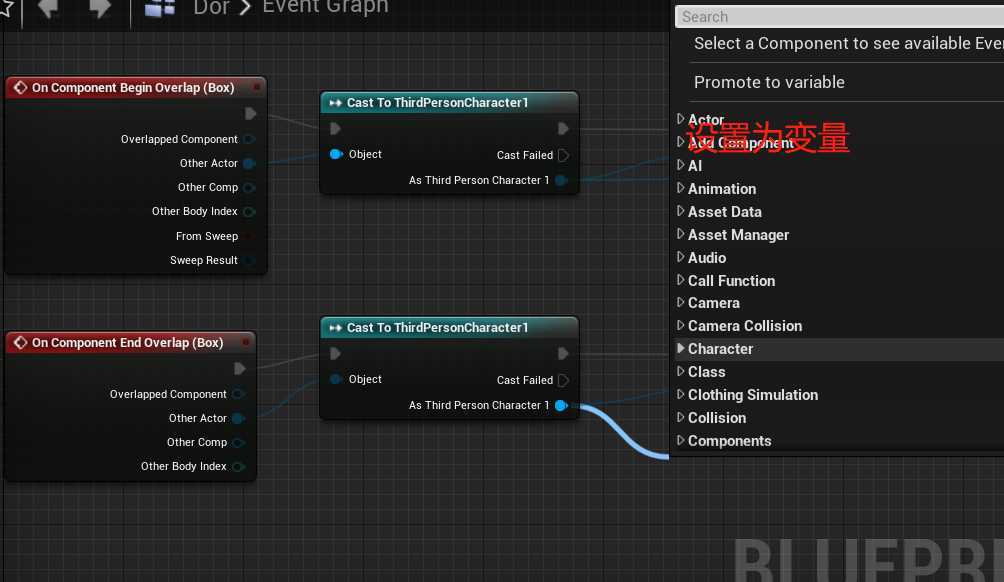Select the lower Cast To ThirdPersonCharacter1 node title

tap(437, 328)
